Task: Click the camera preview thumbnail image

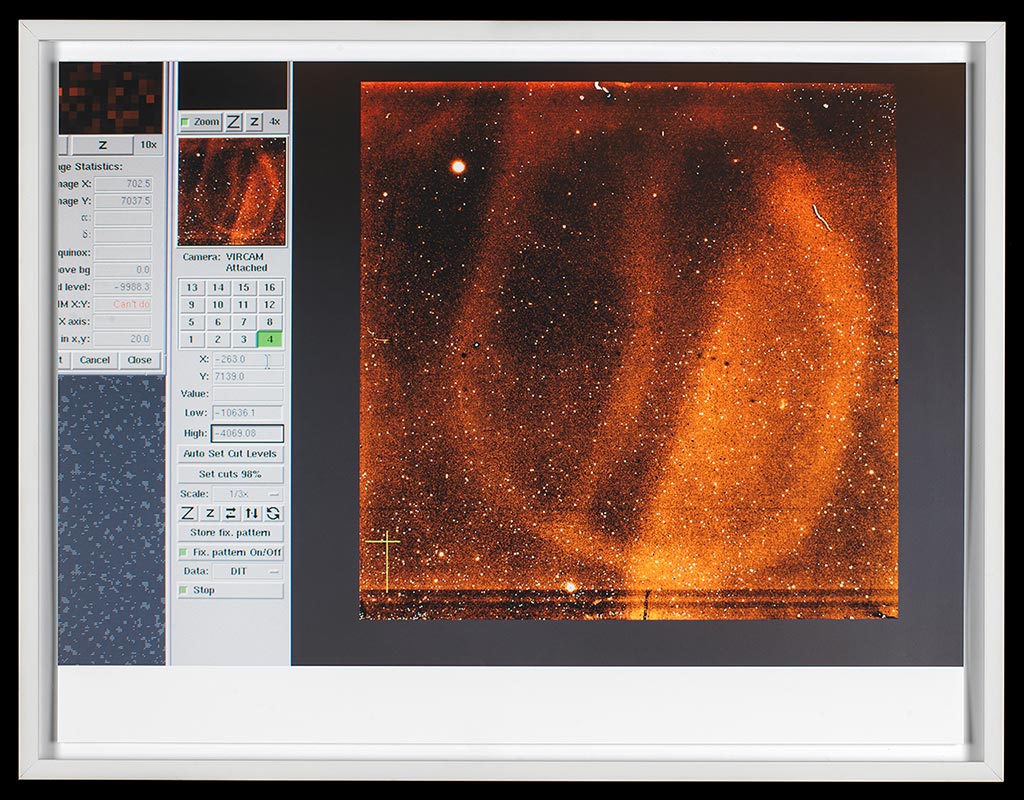Action: click(231, 192)
